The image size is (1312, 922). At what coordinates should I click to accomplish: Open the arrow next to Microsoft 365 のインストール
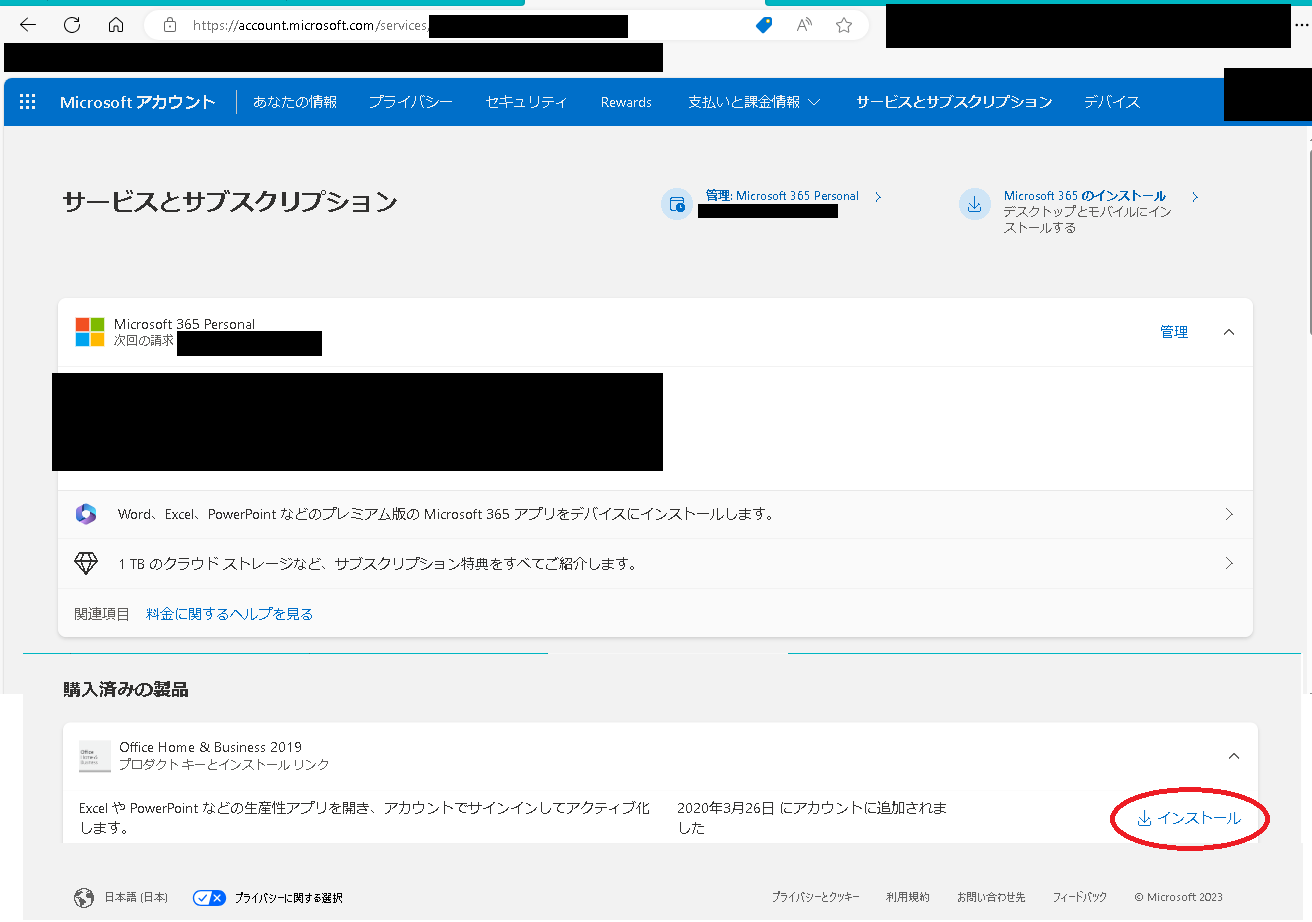[x=1195, y=197]
